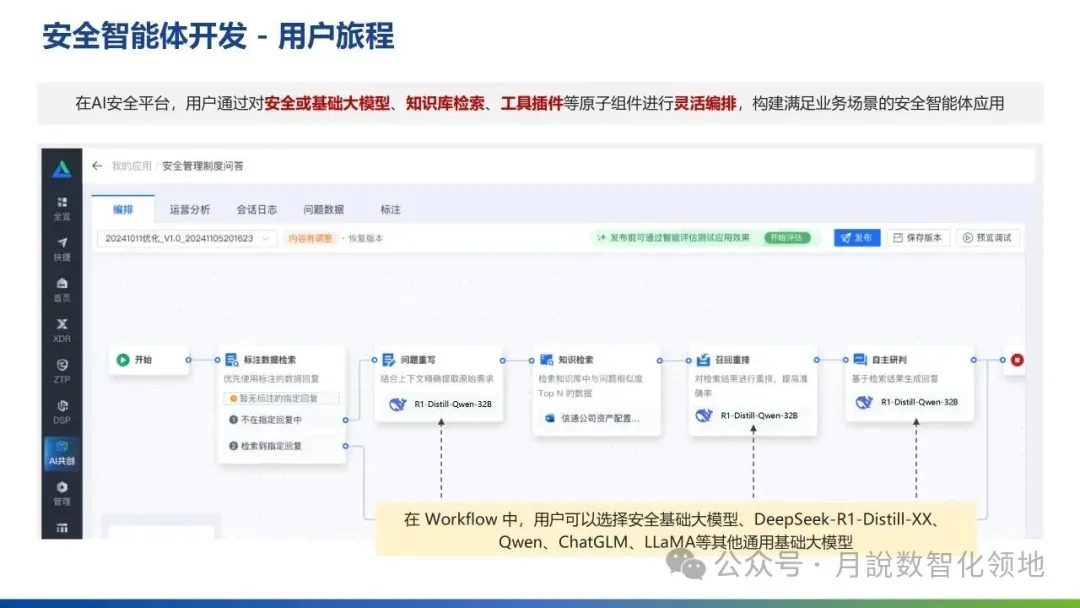Switch to the 编排 tab
The width and height of the screenshot is (1080, 608).
[123, 209]
